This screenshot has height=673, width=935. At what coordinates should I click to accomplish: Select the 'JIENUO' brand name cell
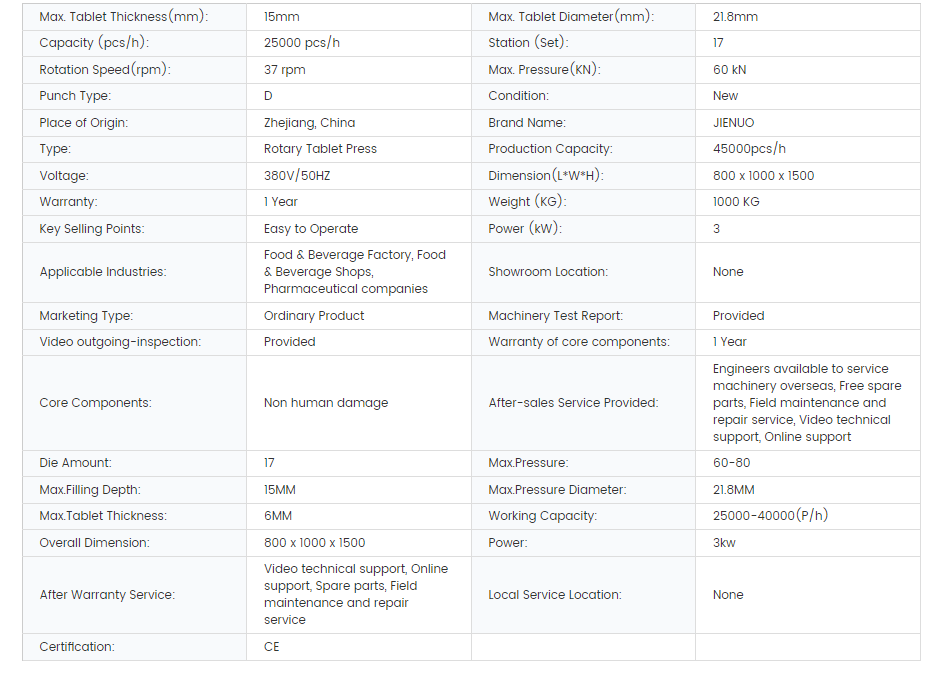(x=733, y=123)
